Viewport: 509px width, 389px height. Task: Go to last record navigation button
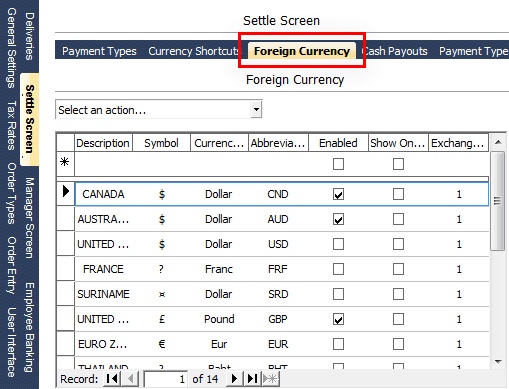253,379
